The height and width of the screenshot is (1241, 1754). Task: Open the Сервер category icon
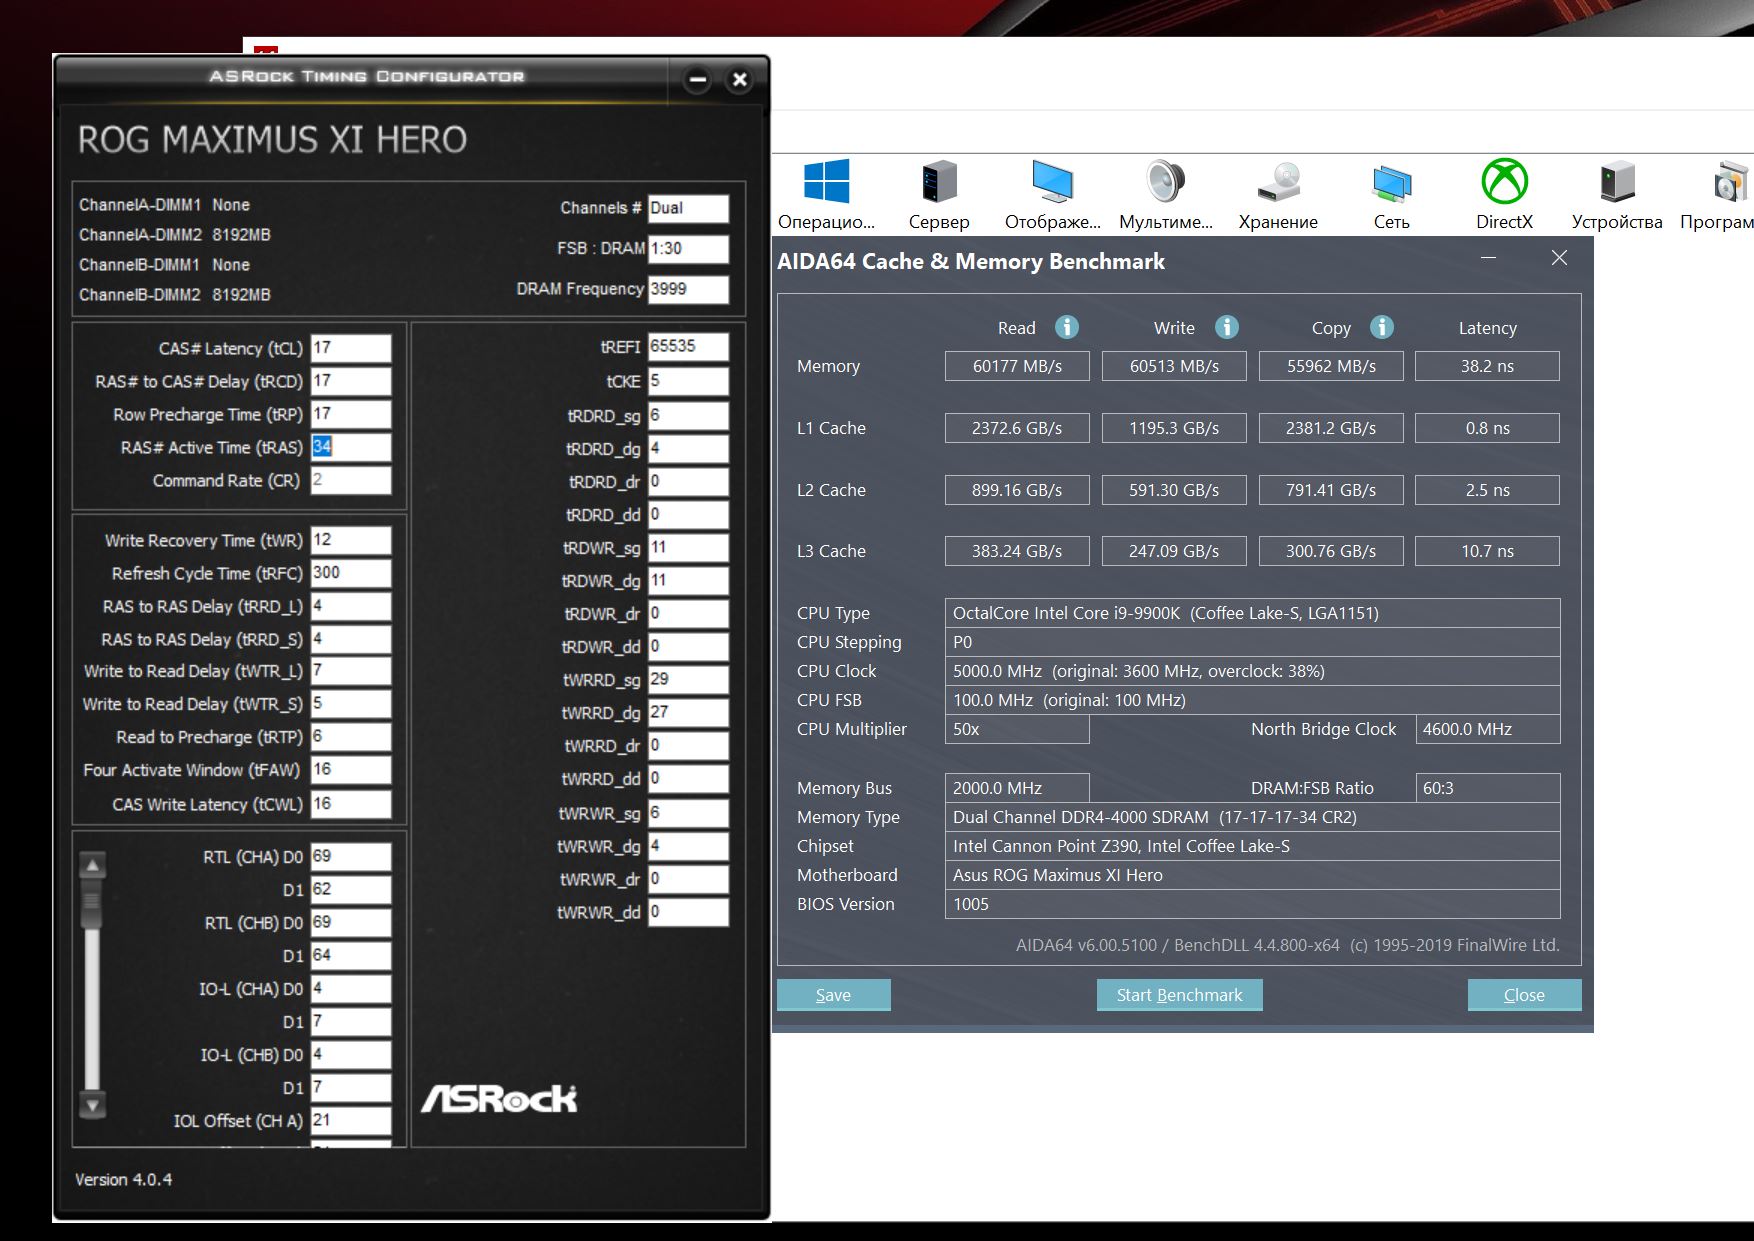[939, 182]
